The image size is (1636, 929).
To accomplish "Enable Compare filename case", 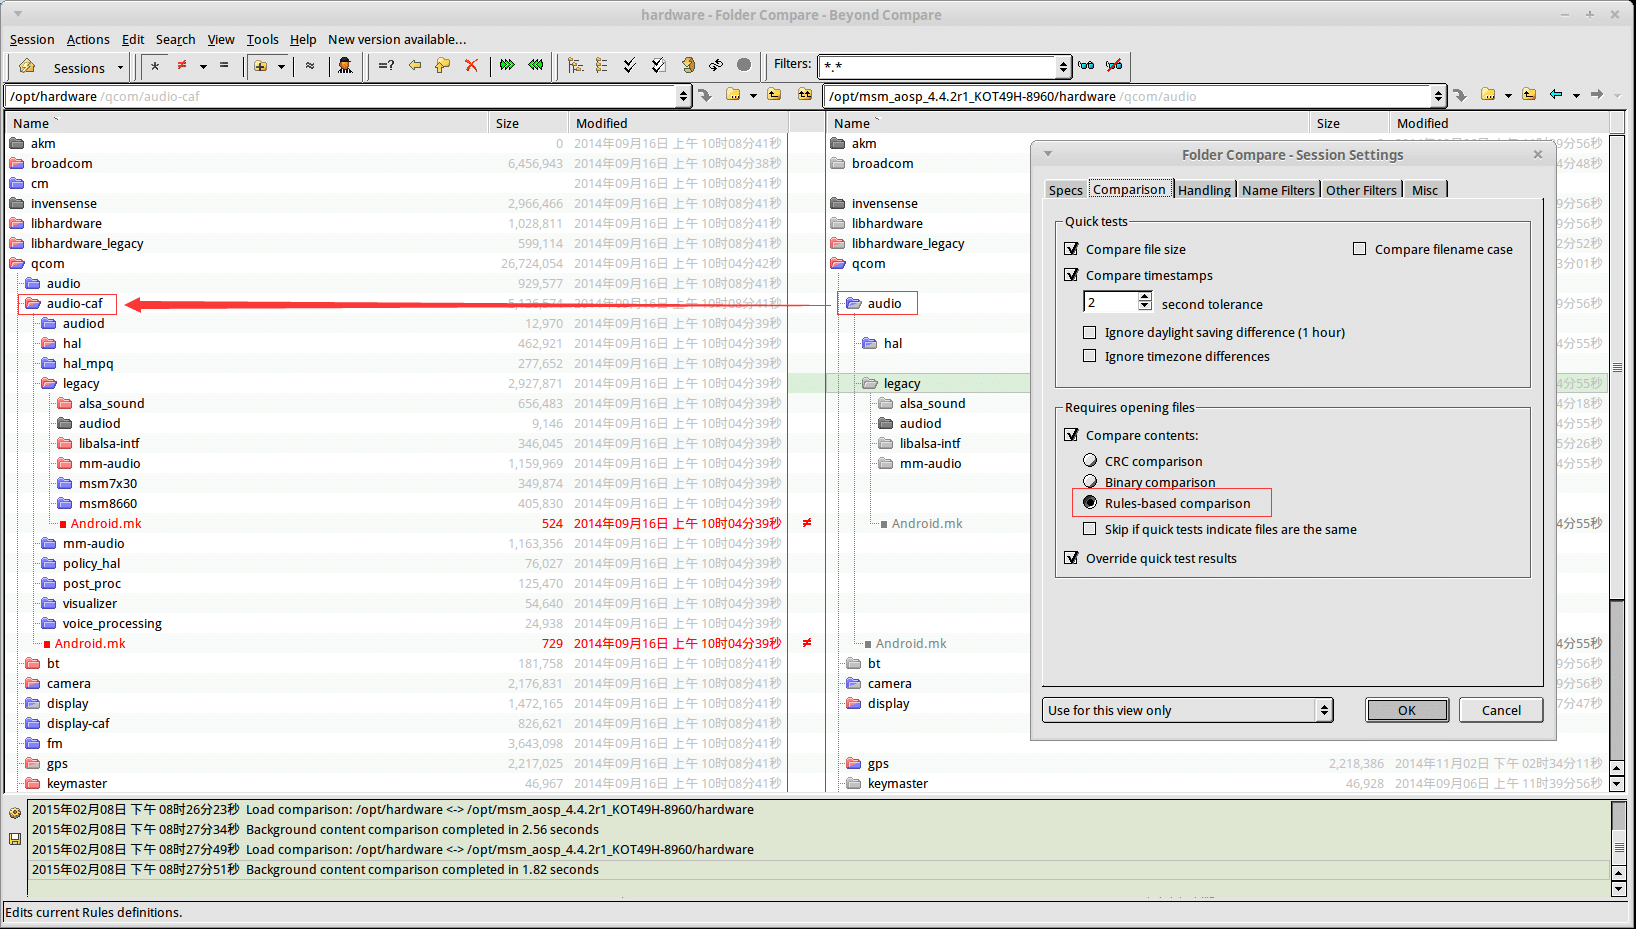I will [1359, 249].
